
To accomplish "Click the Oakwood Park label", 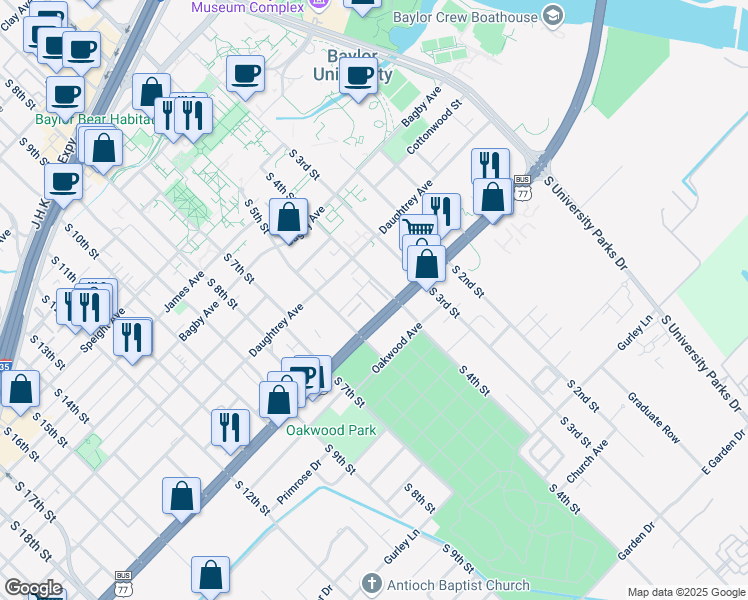I will pos(332,430).
